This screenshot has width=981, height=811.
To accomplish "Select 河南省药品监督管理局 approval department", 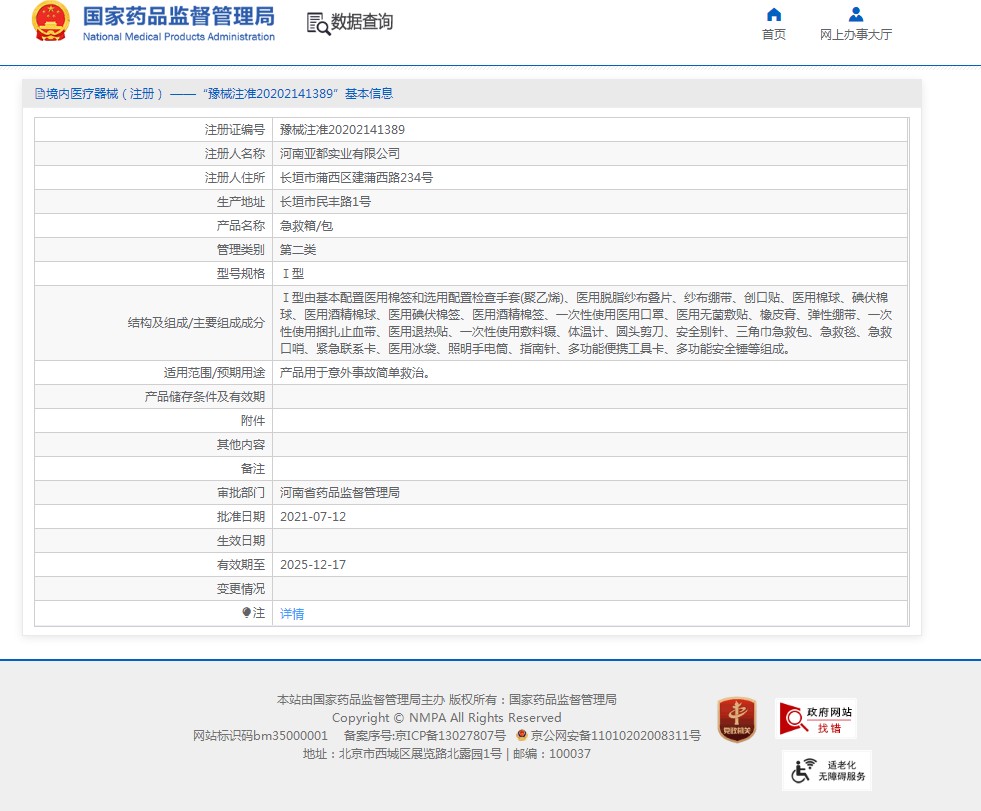I will pyautogui.click(x=340, y=492).
